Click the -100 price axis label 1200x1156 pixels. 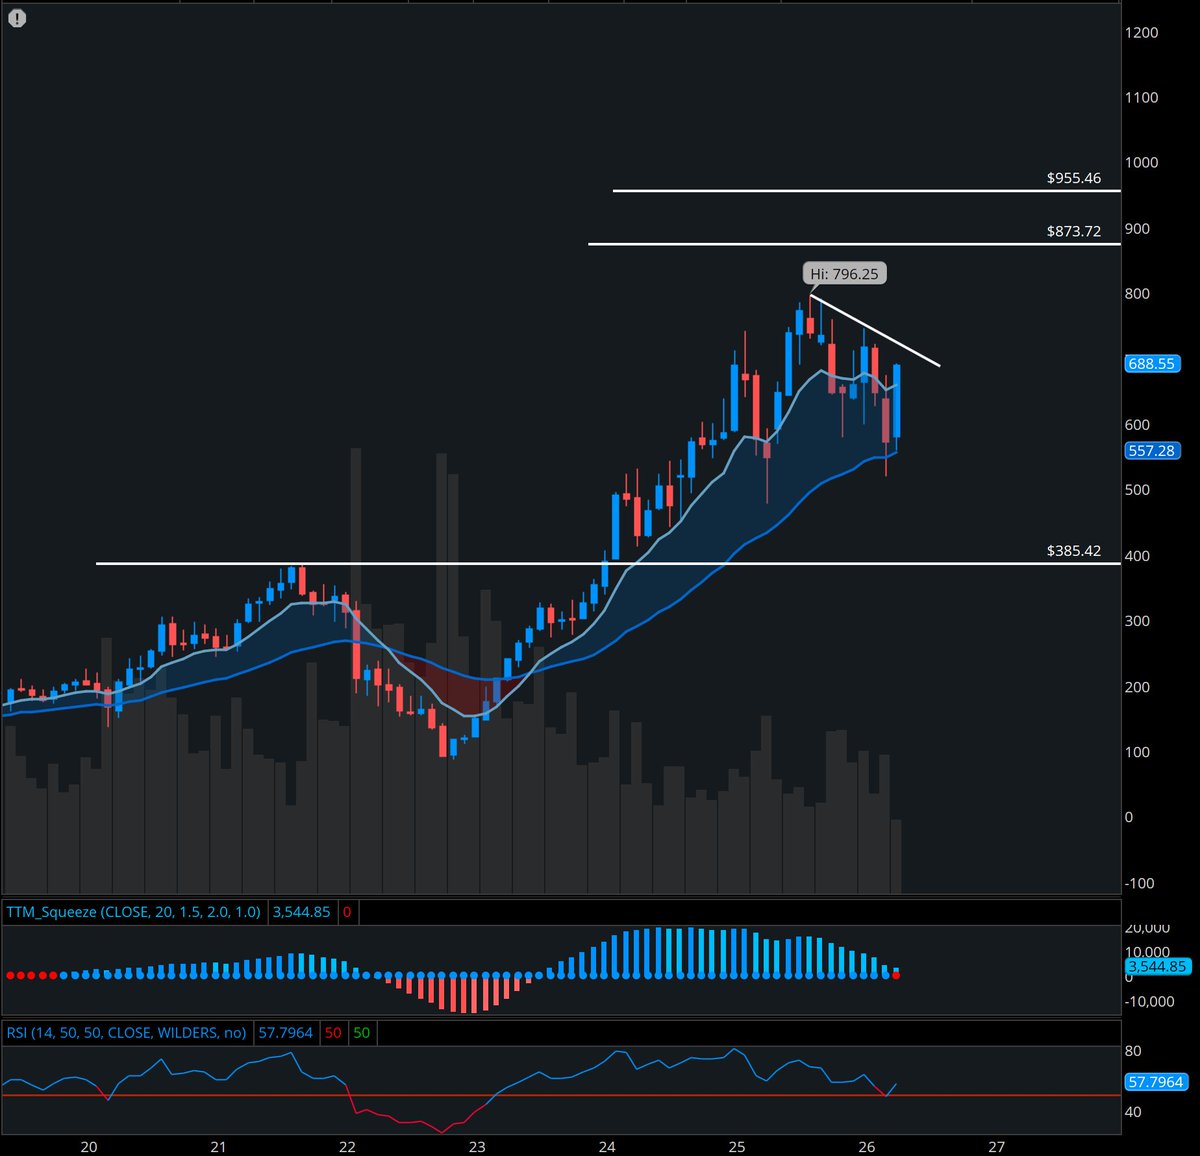tap(1140, 883)
